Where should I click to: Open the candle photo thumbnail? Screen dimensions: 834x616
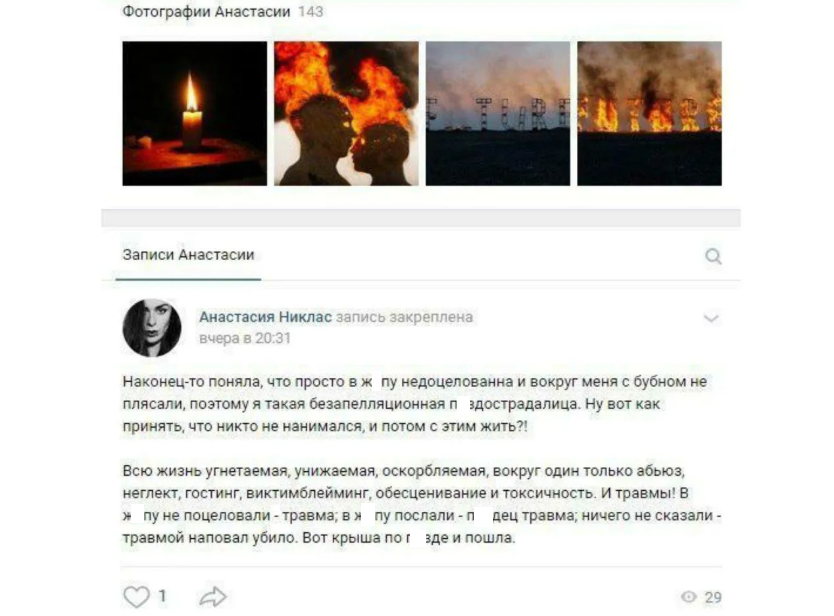click(x=195, y=113)
